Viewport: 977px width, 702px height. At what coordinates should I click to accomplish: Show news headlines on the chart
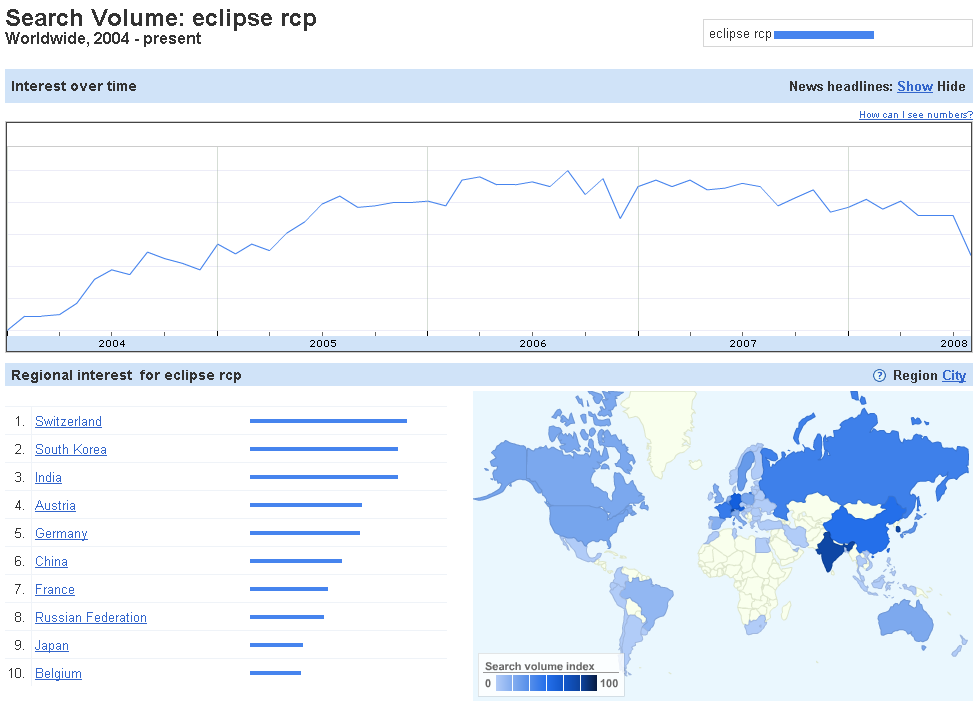[914, 87]
